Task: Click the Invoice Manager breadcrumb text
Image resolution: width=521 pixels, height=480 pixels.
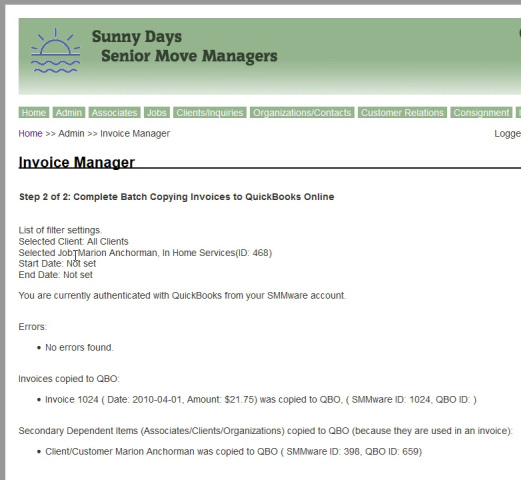Action: [135, 134]
